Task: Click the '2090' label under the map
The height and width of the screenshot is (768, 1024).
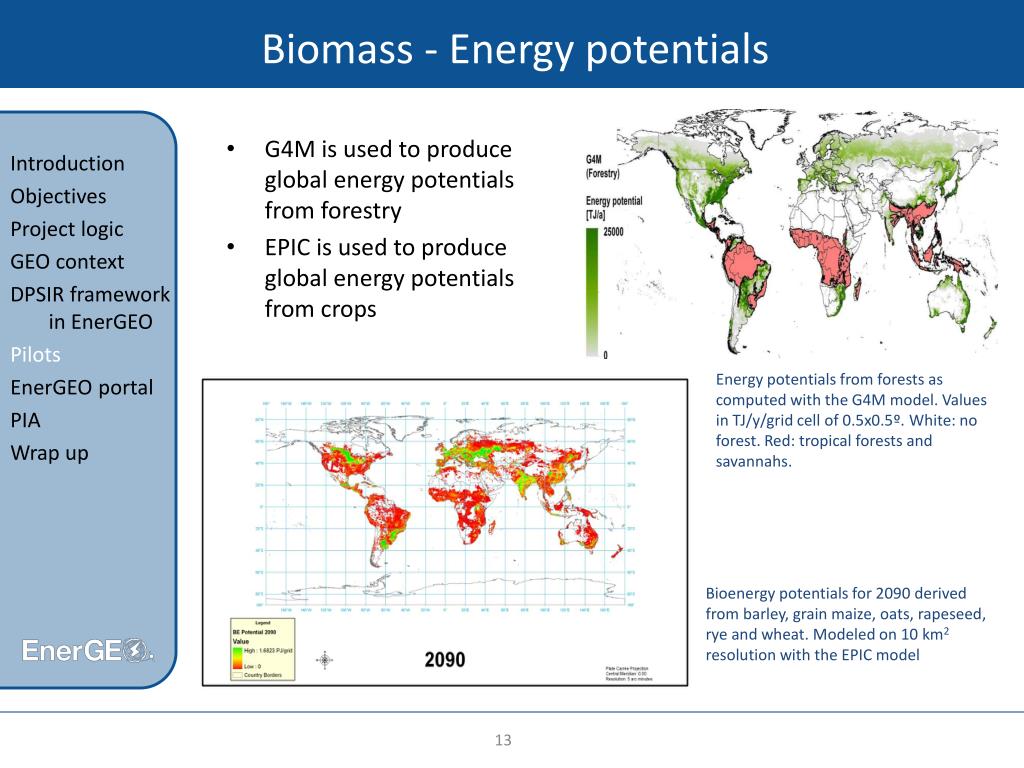Action: pyautogui.click(x=445, y=660)
